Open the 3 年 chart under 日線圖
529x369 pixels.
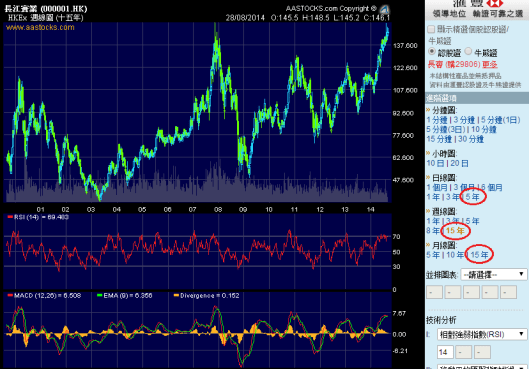click(453, 197)
